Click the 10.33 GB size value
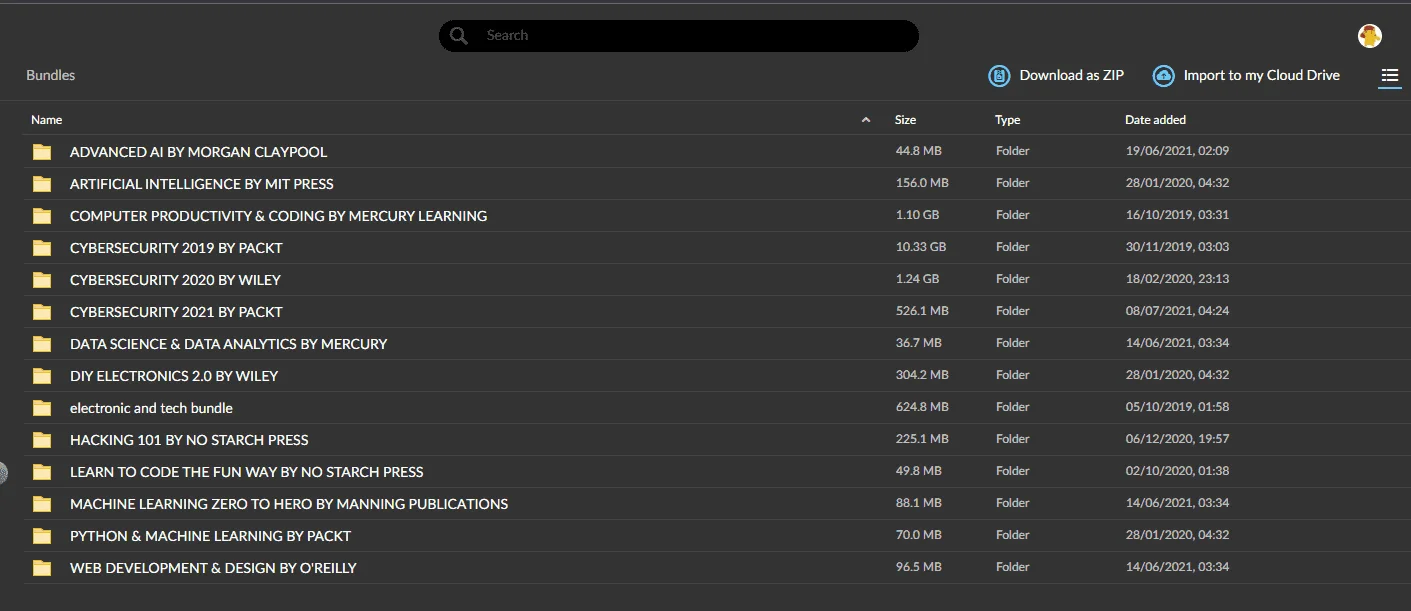Viewport: 1411px width, 611px height. point(921,247)
